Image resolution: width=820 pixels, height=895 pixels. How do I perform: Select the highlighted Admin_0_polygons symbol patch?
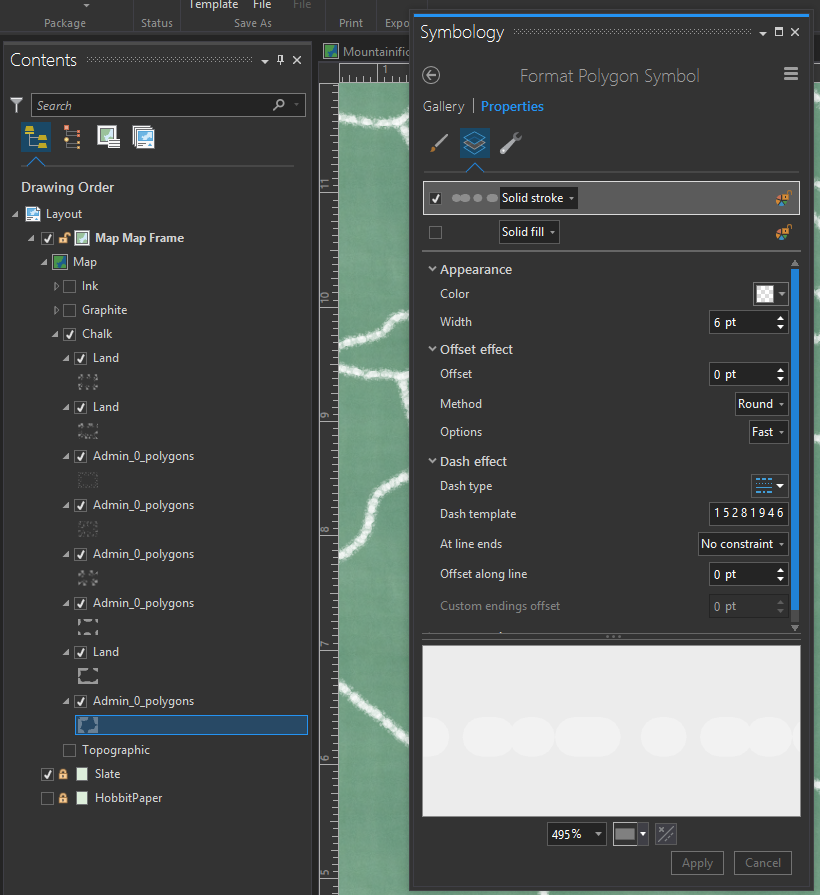click(x=88, y=725)
